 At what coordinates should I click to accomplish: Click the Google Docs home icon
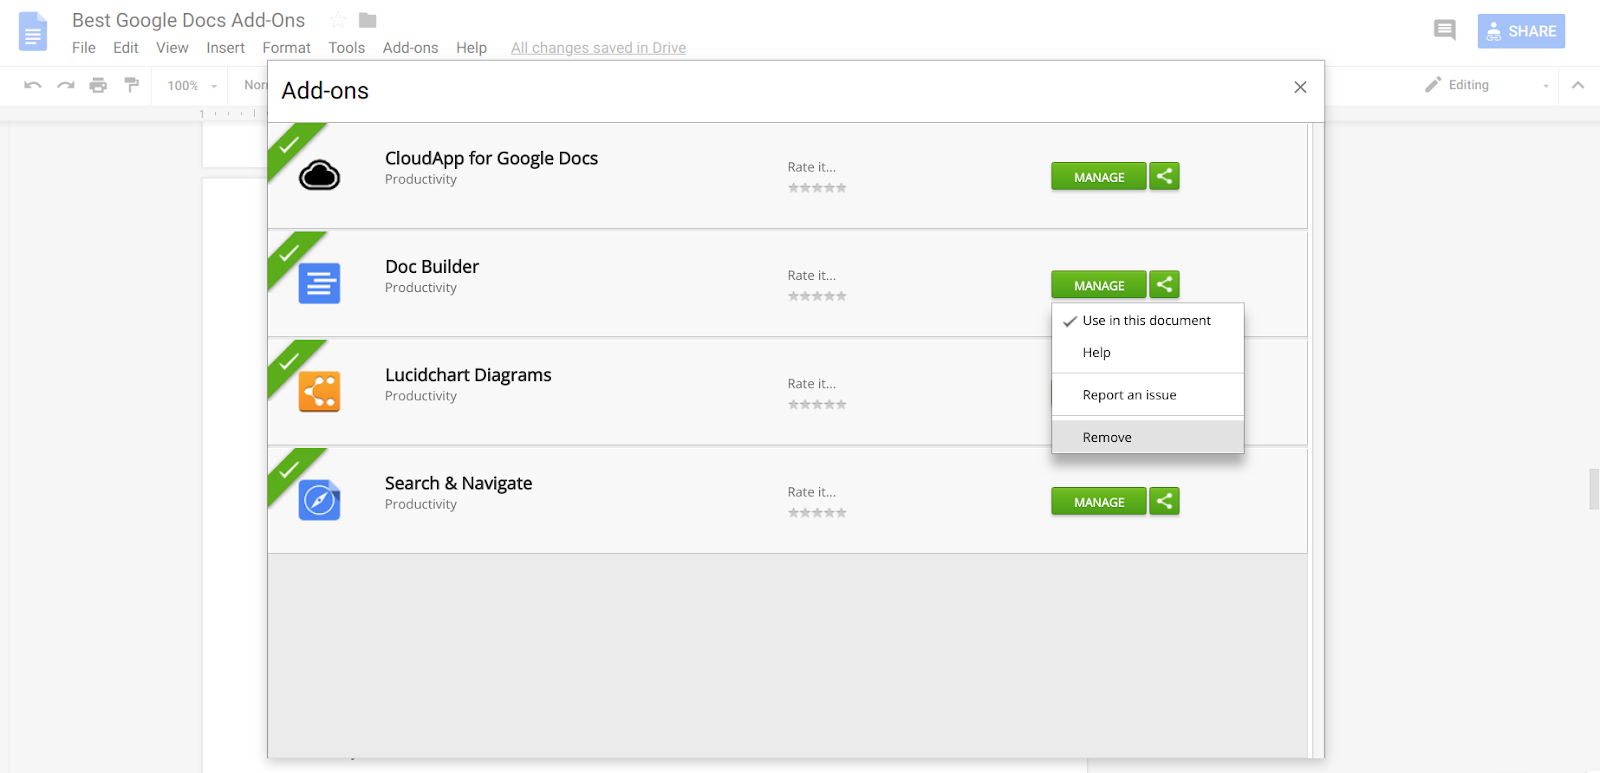[33, 32]
